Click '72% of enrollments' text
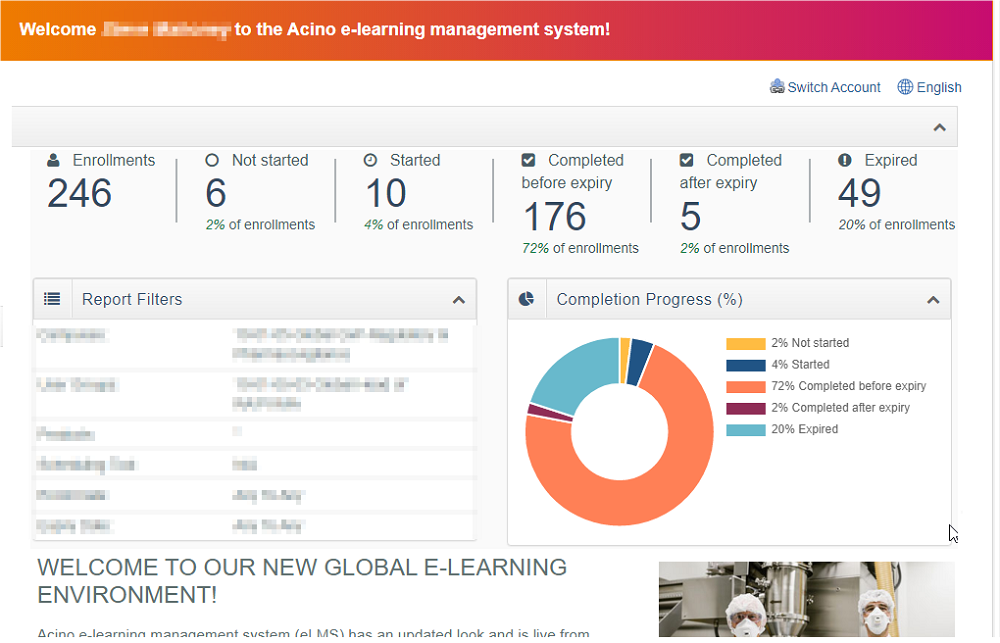This screenshot has height=643, width=1000. click(x=580, y=248)
